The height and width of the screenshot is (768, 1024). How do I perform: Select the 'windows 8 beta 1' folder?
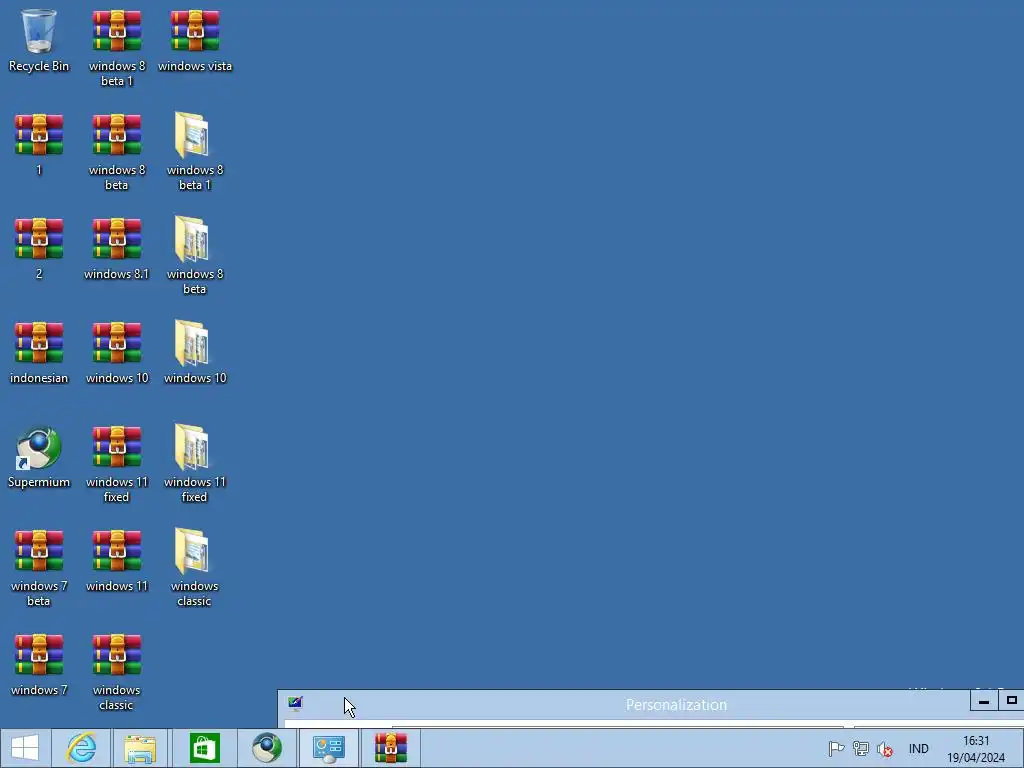[x=195, y=152]
